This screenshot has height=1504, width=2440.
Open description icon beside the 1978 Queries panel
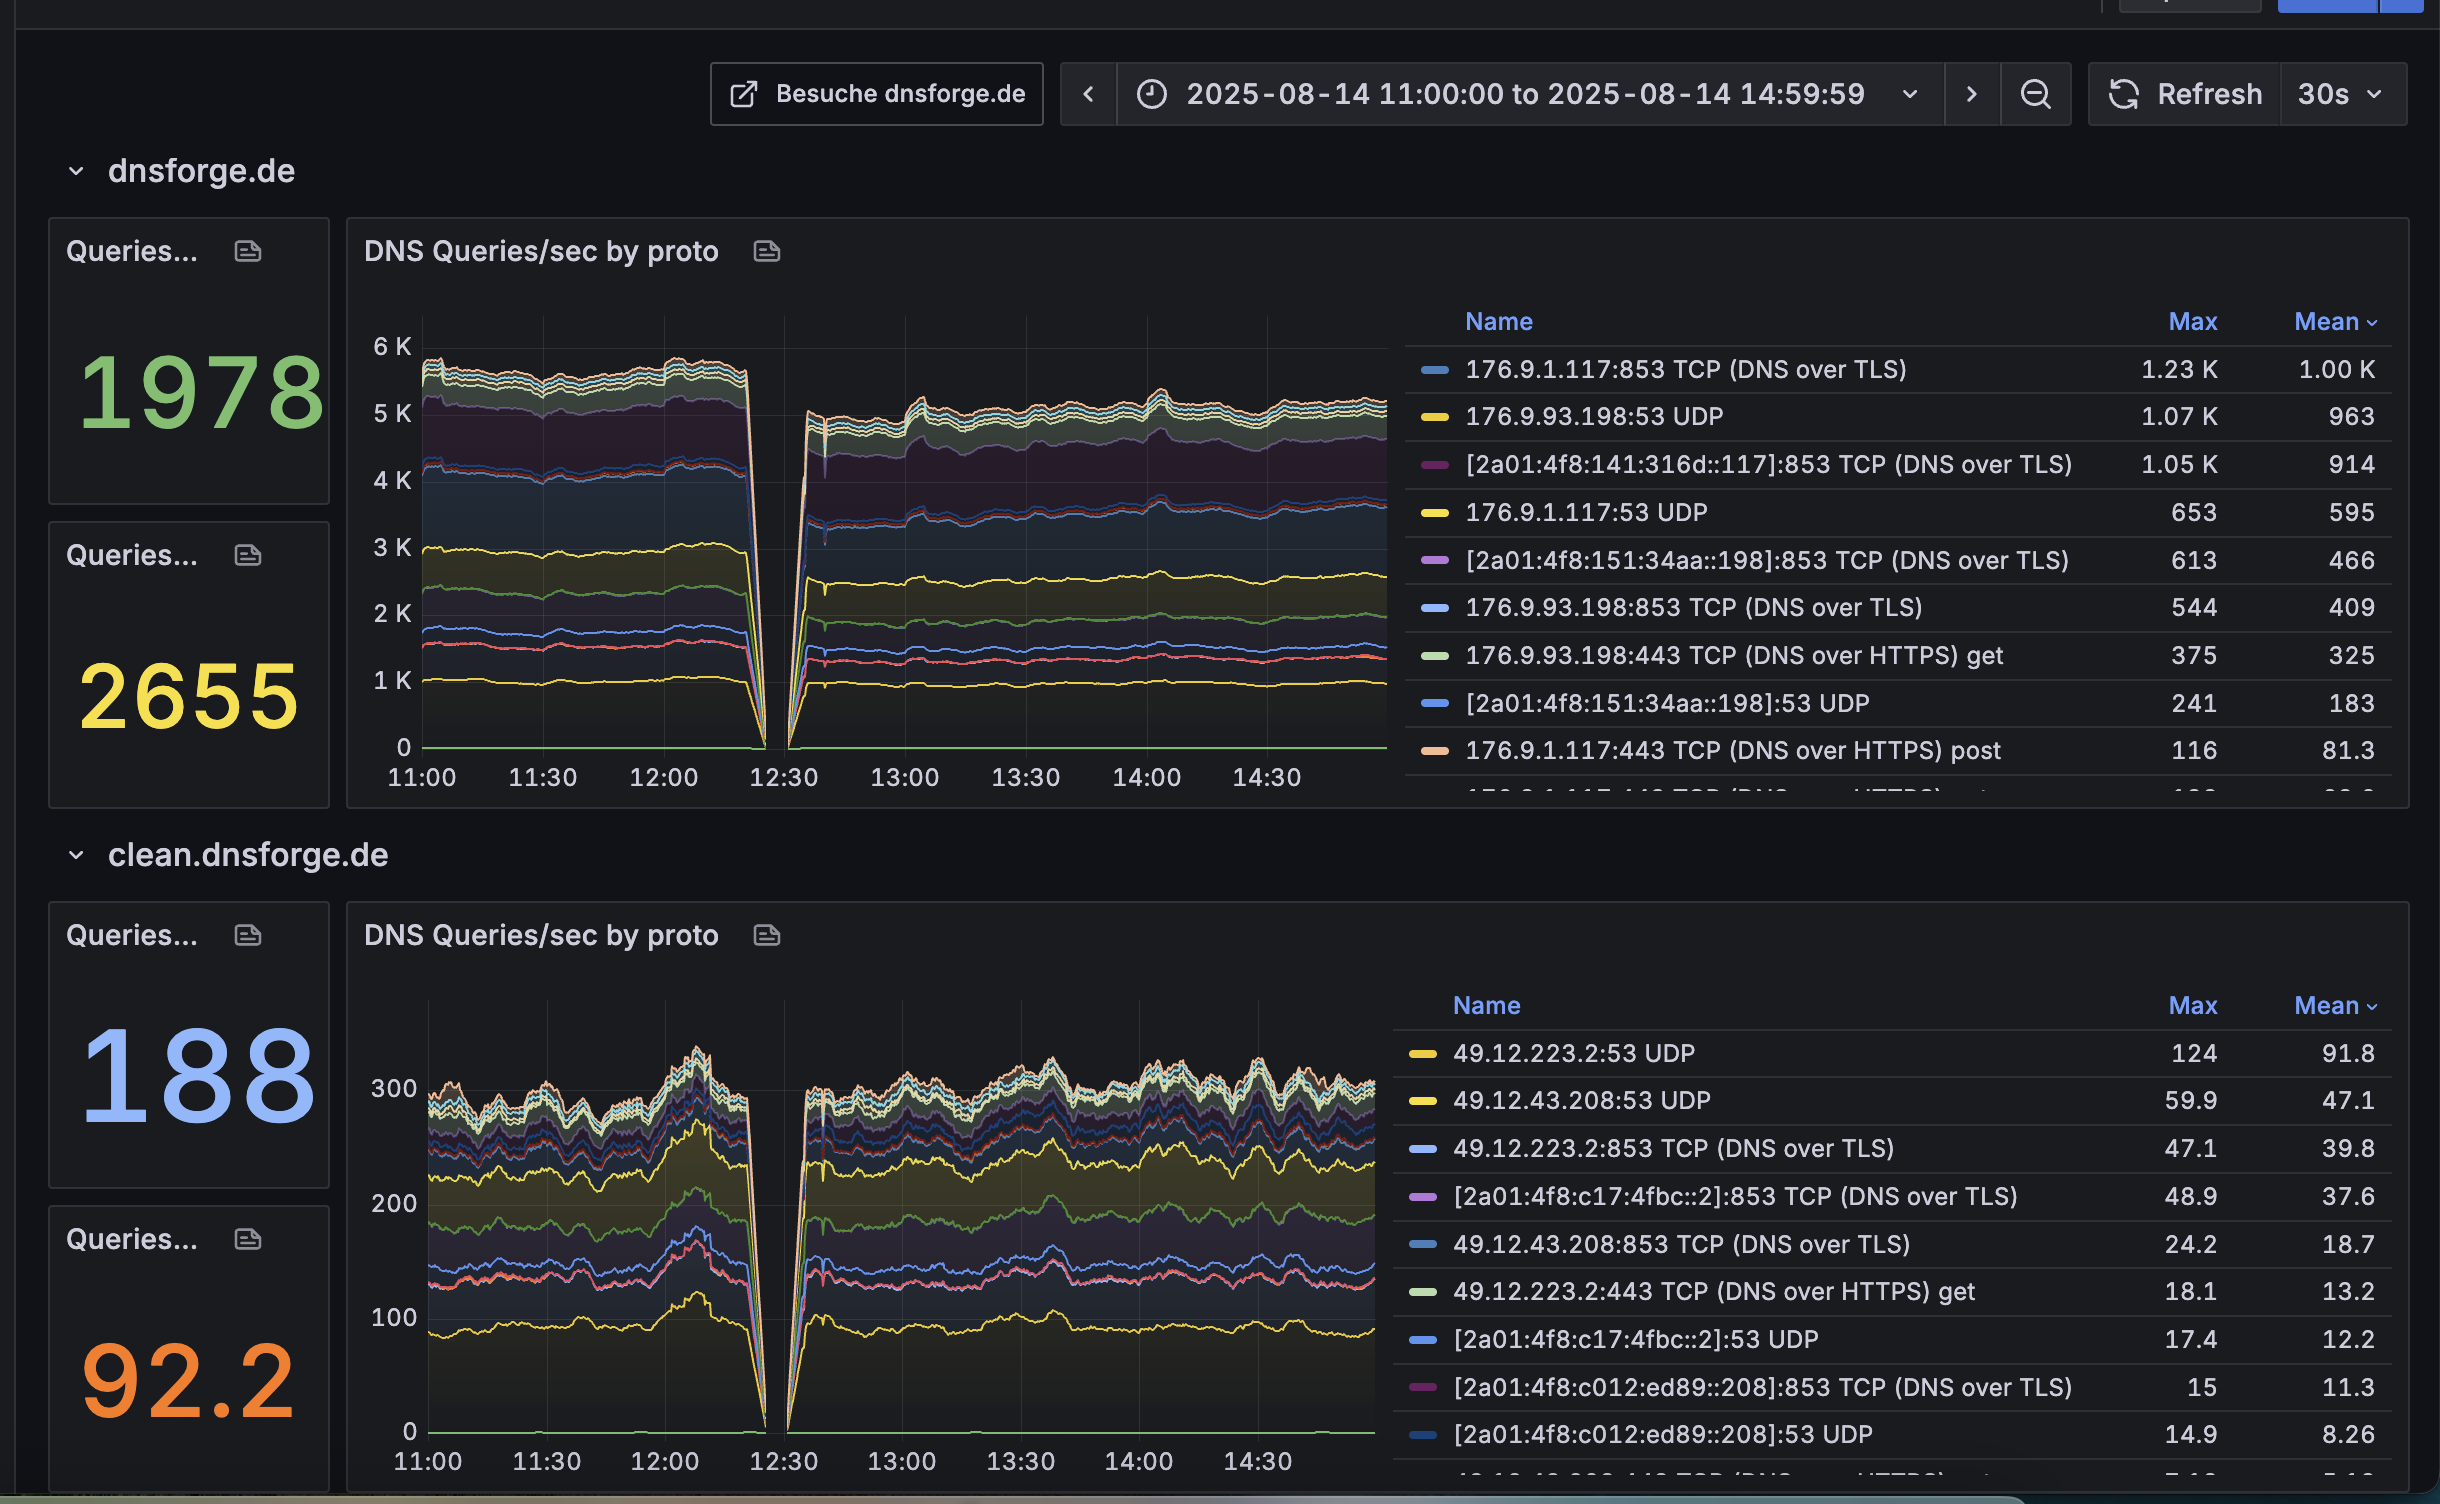[247, 251]
